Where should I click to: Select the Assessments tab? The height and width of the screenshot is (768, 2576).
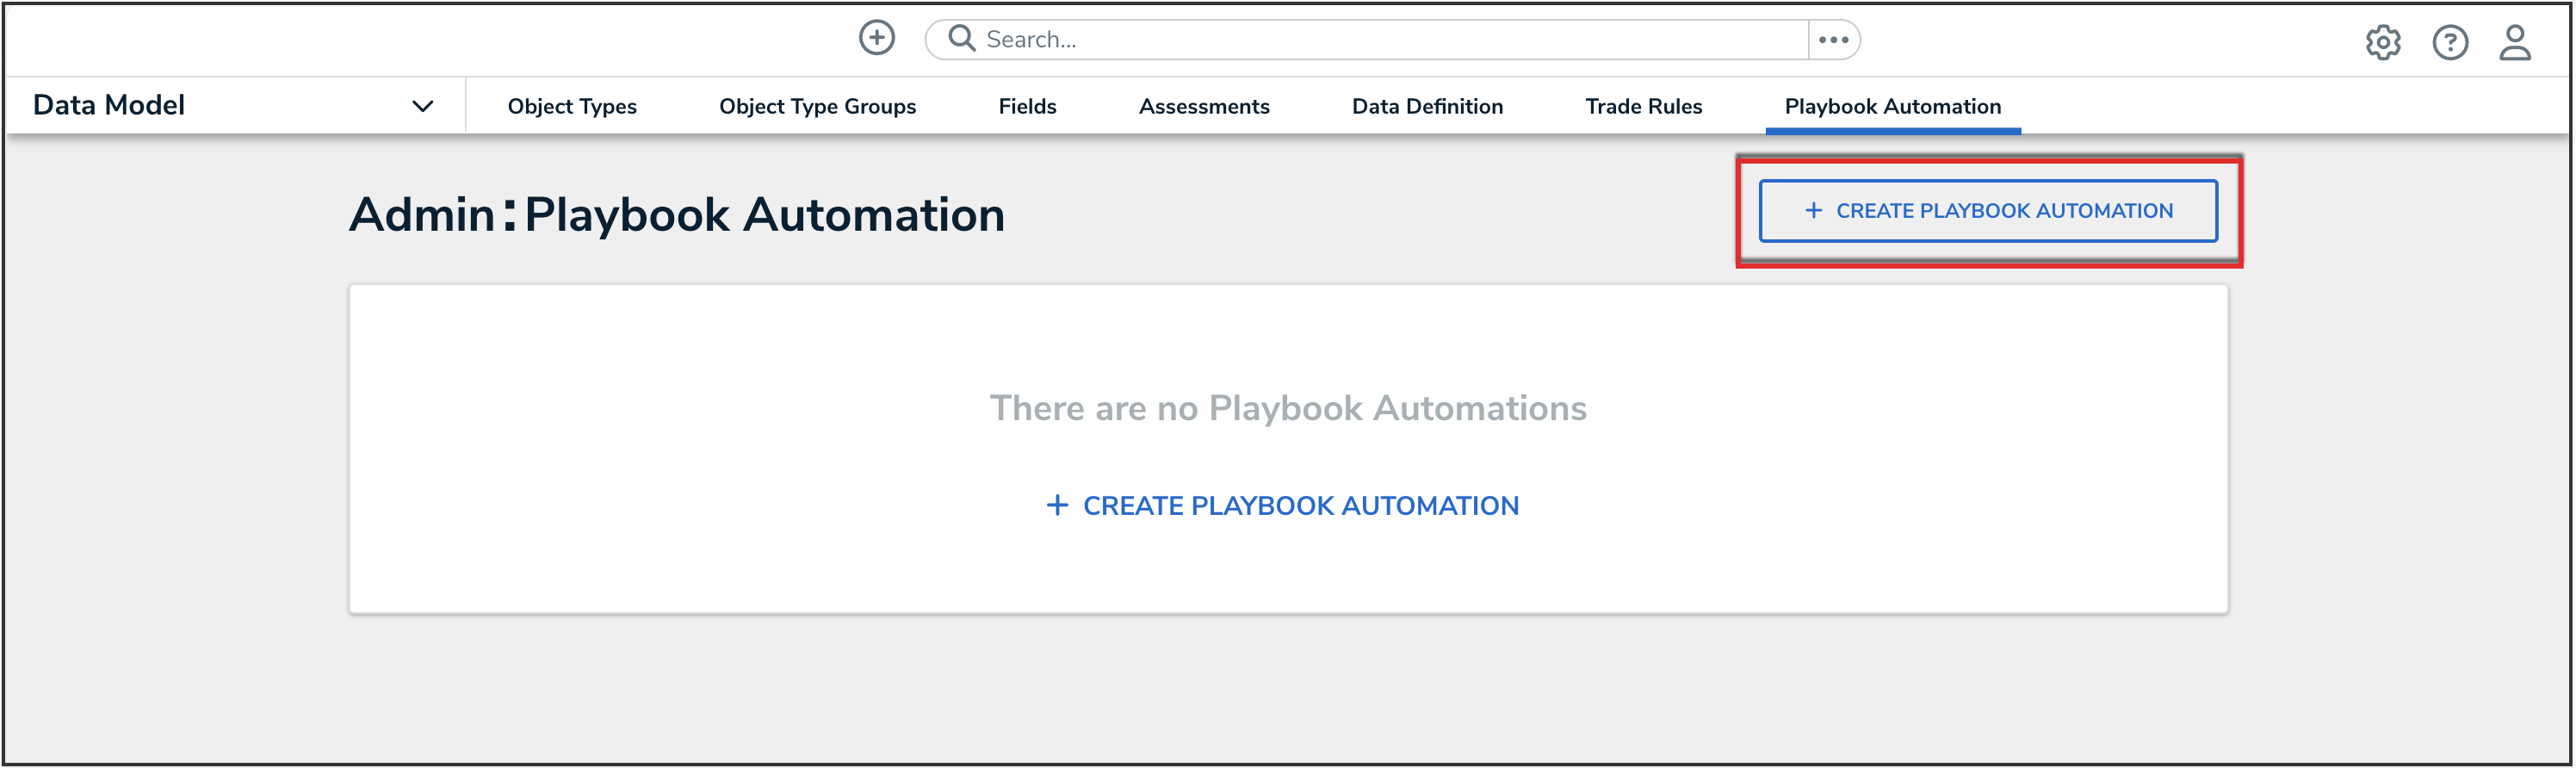click(x=1204, y=107)
